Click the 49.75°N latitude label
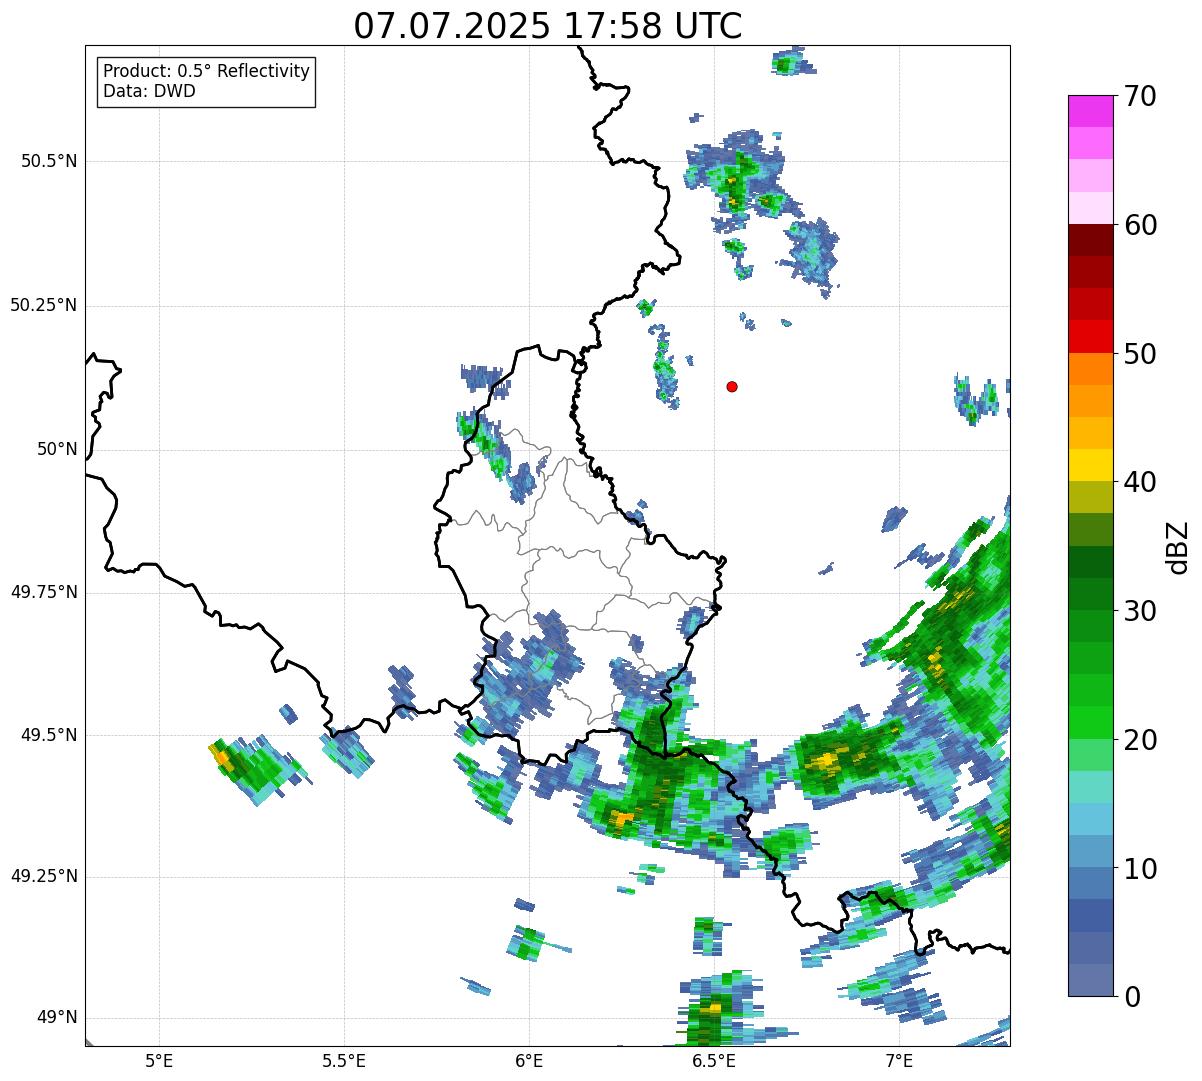The width and height of the screenshot is (1202, 1081). [x=43, y=592]
